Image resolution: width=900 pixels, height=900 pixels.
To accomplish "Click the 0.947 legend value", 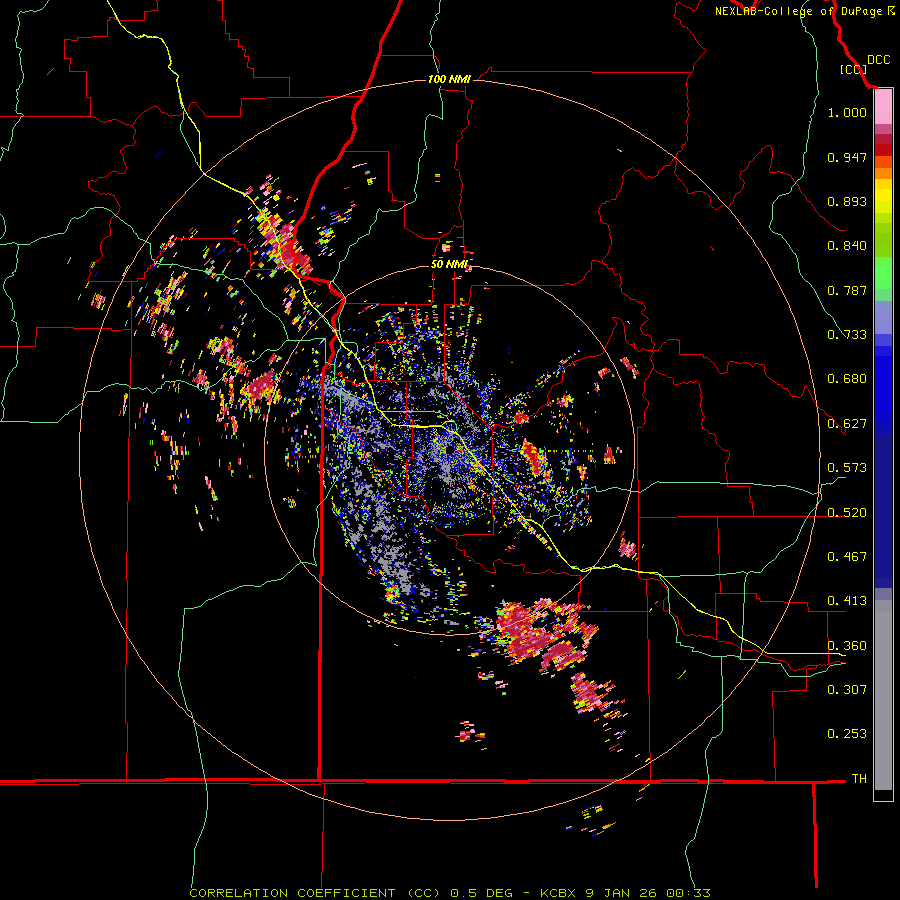I will click(x=847, y=157).
